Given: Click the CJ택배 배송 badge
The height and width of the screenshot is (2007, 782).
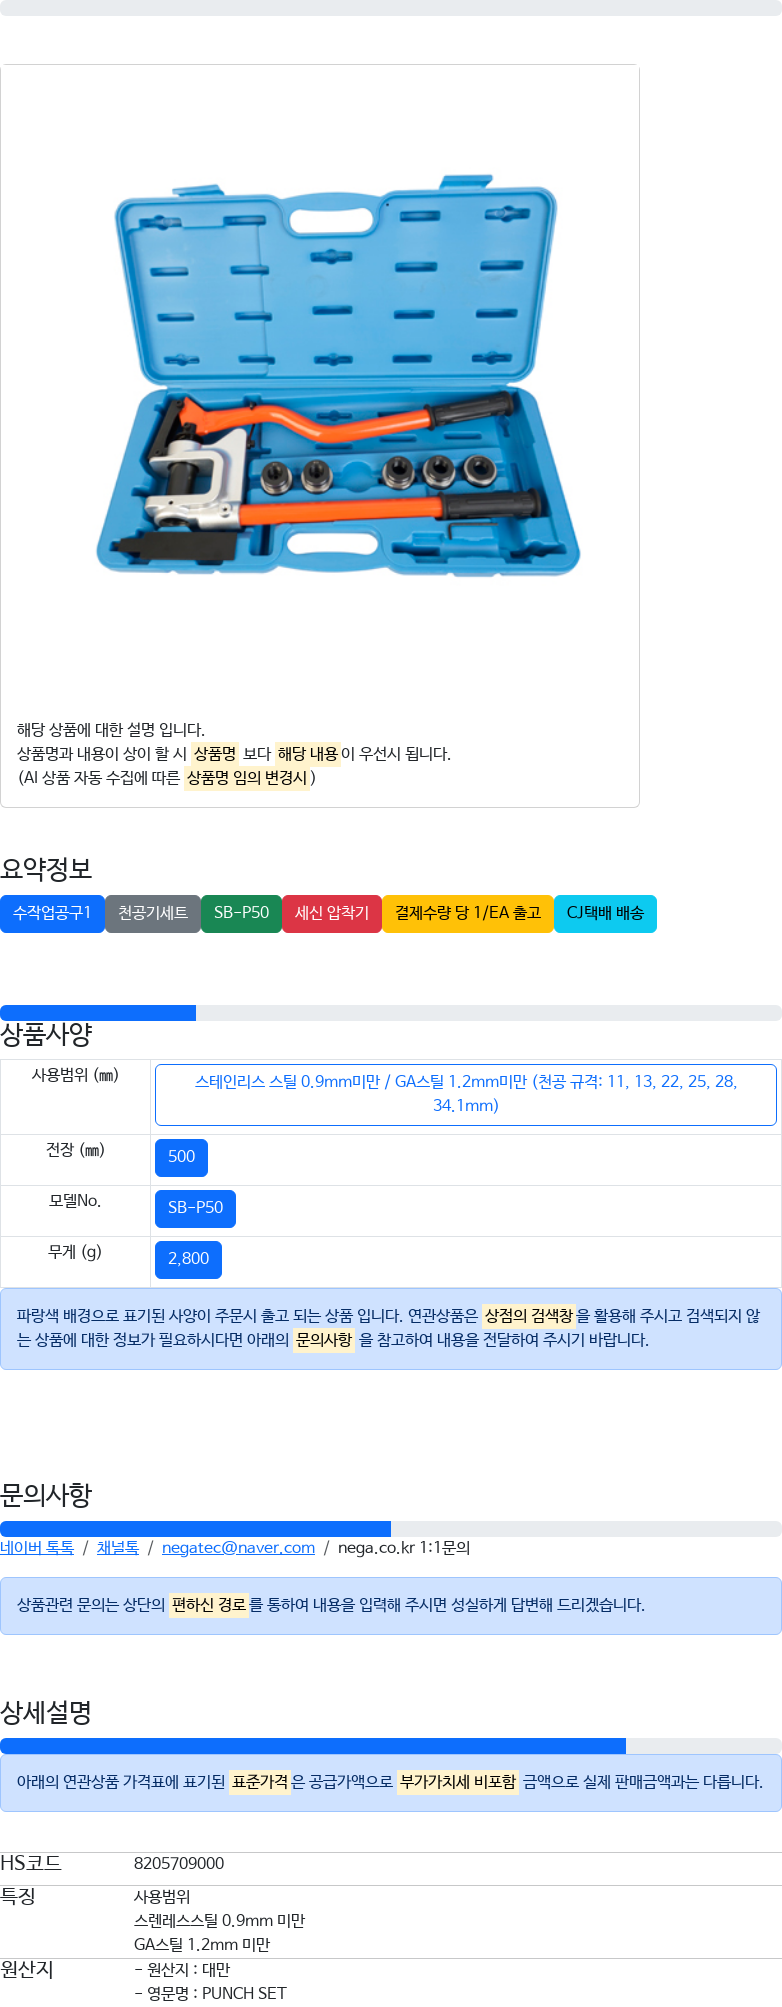Looking at the screenshot, I should coord(605,913).
